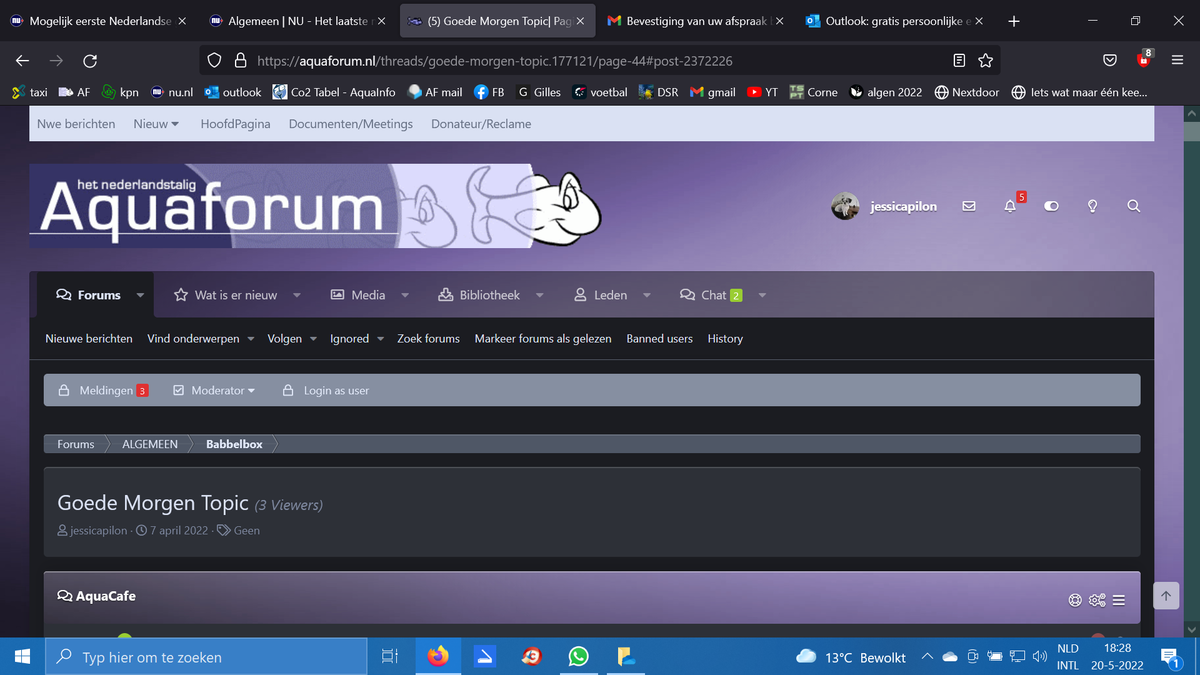Click the light bulb icon in the header
Image resolution: width=1200 pixels, height=675 pixels.
tap(1092, 206)
